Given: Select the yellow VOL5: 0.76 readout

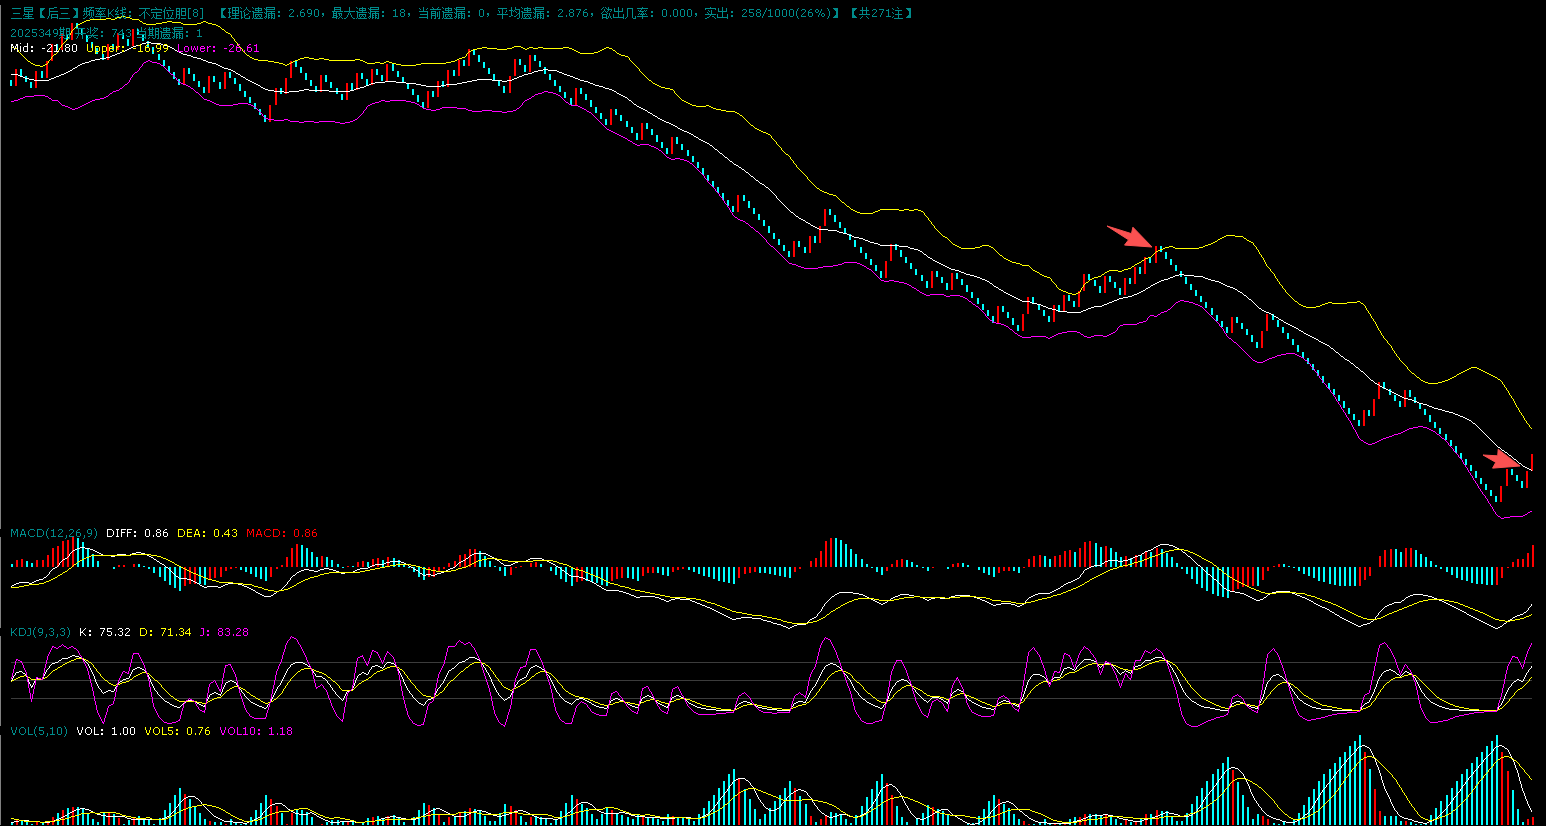Looking at the screenshot, I should click(x=177, y=731).
